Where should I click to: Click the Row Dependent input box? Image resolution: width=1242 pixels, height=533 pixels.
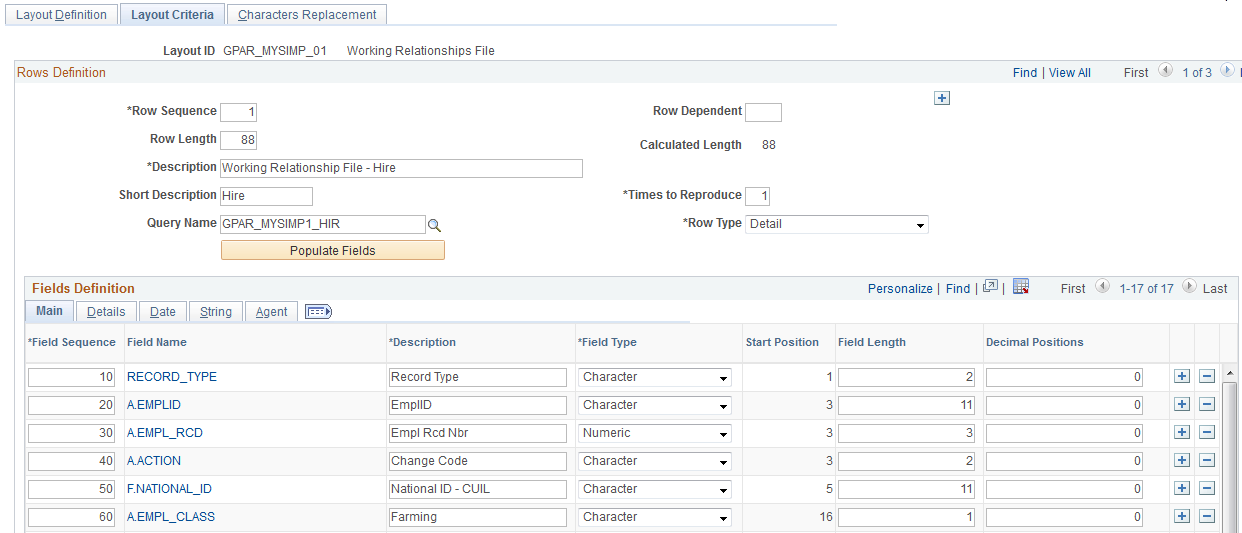point(764,112)
